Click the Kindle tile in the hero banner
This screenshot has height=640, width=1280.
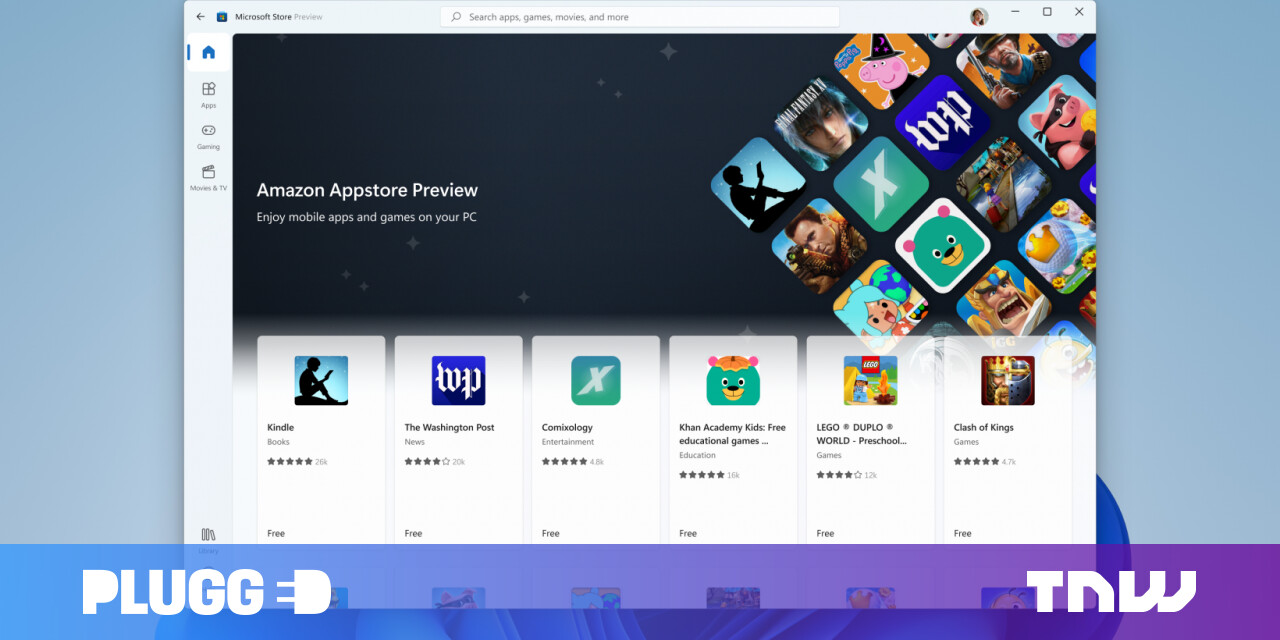pyautogui.click(x=758, y=185)
